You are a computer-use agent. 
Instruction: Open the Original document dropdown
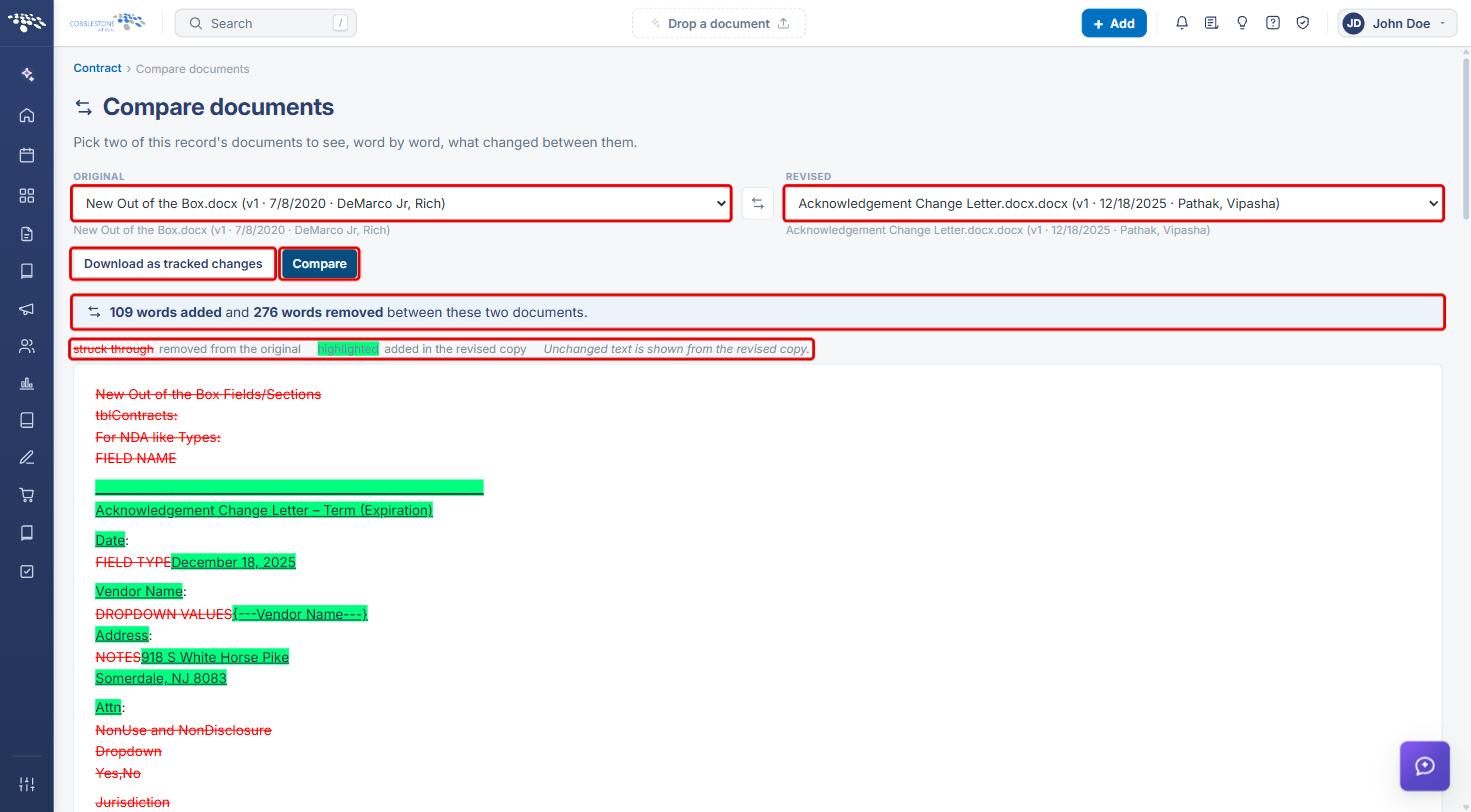(x=401, y=203)
